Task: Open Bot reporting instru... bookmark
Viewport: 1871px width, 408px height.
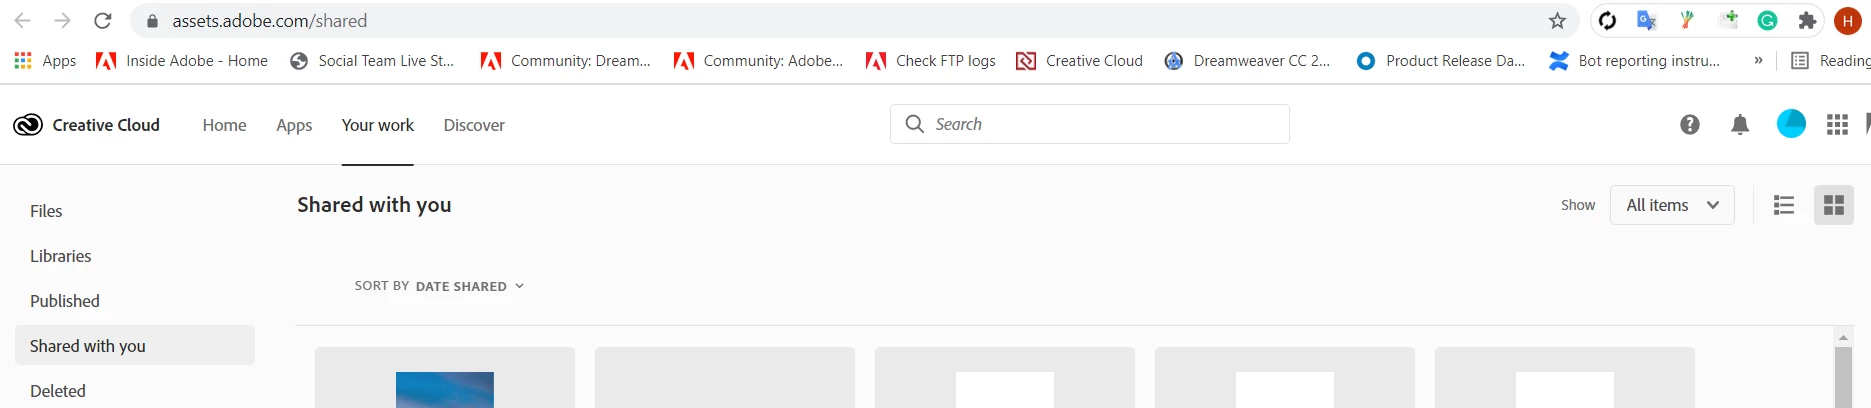Action: (x=1634, y=61)
